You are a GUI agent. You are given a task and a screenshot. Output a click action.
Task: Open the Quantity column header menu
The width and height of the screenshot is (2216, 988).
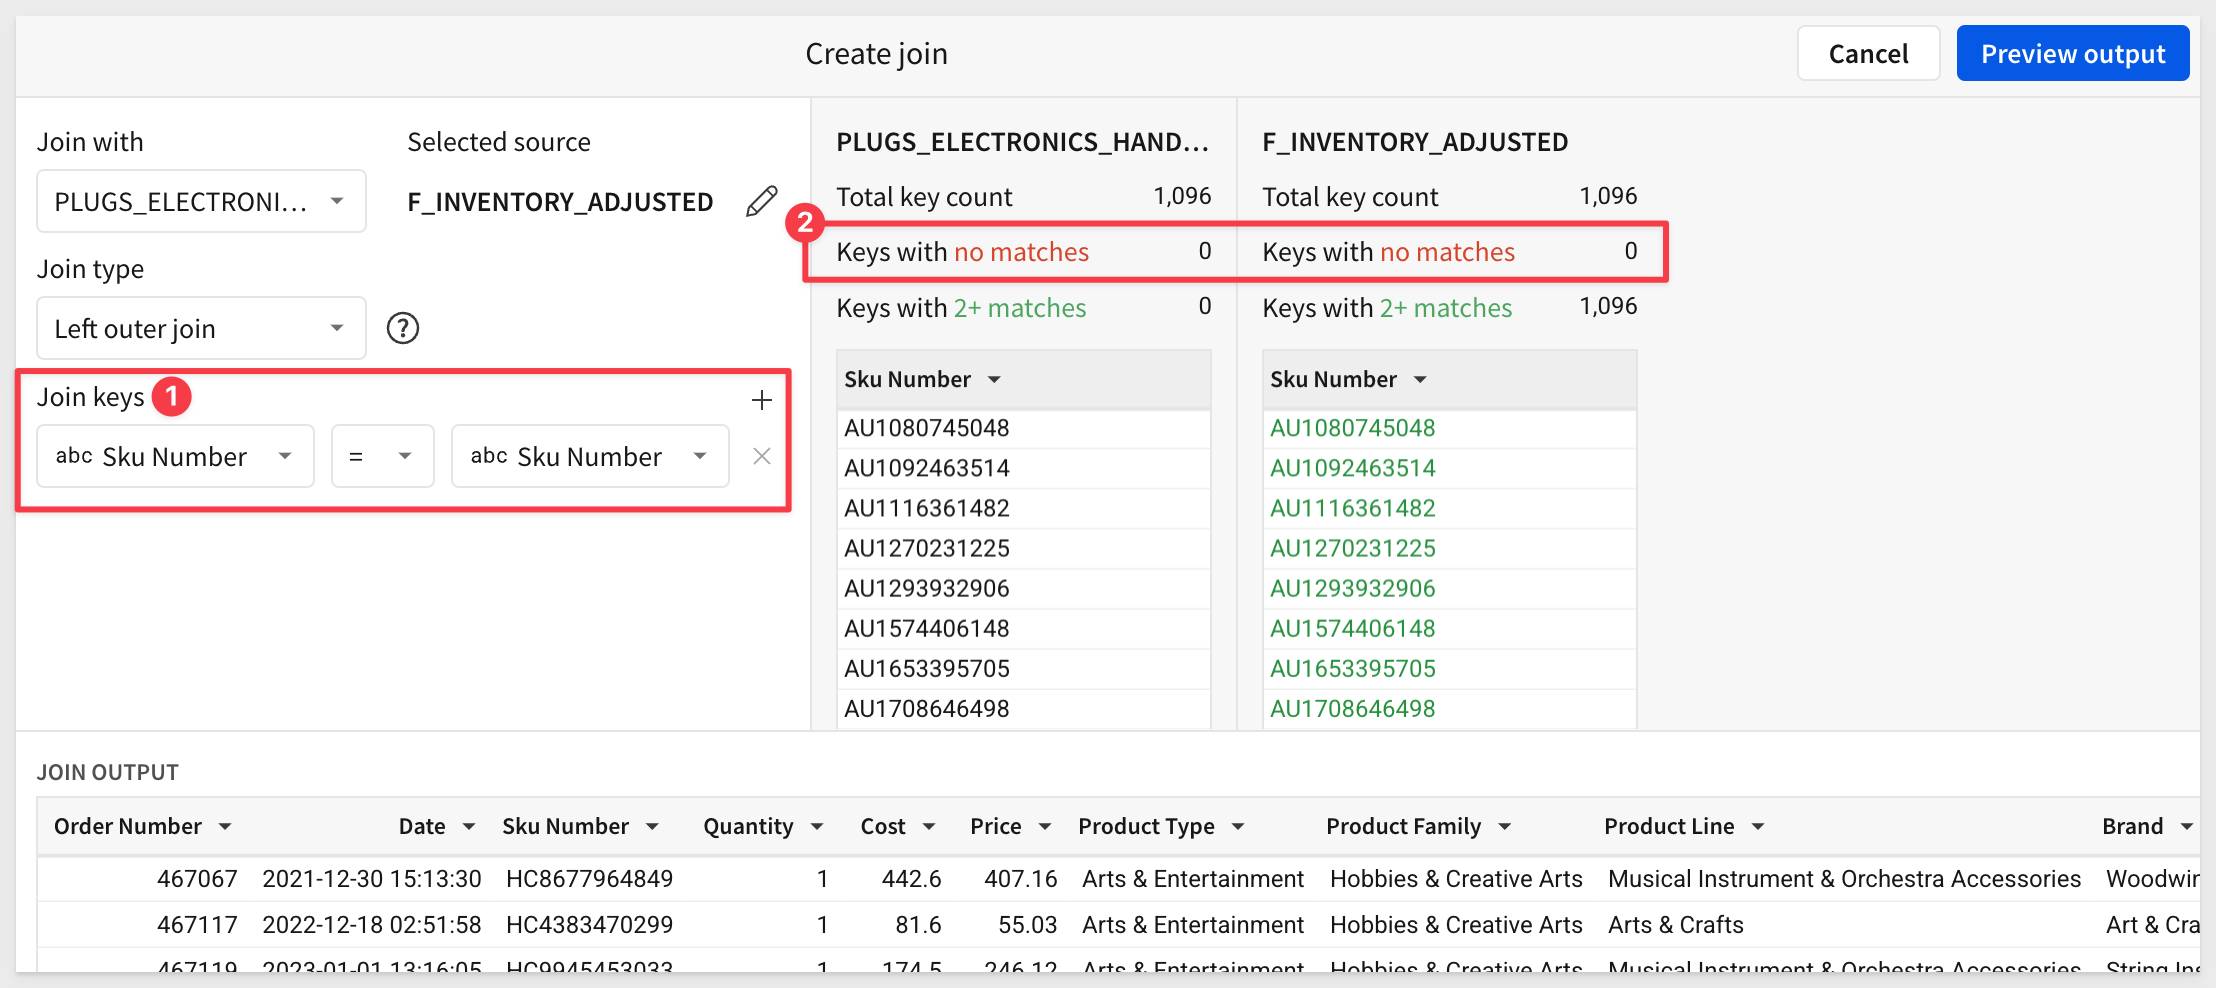click(x=817, y=827)
